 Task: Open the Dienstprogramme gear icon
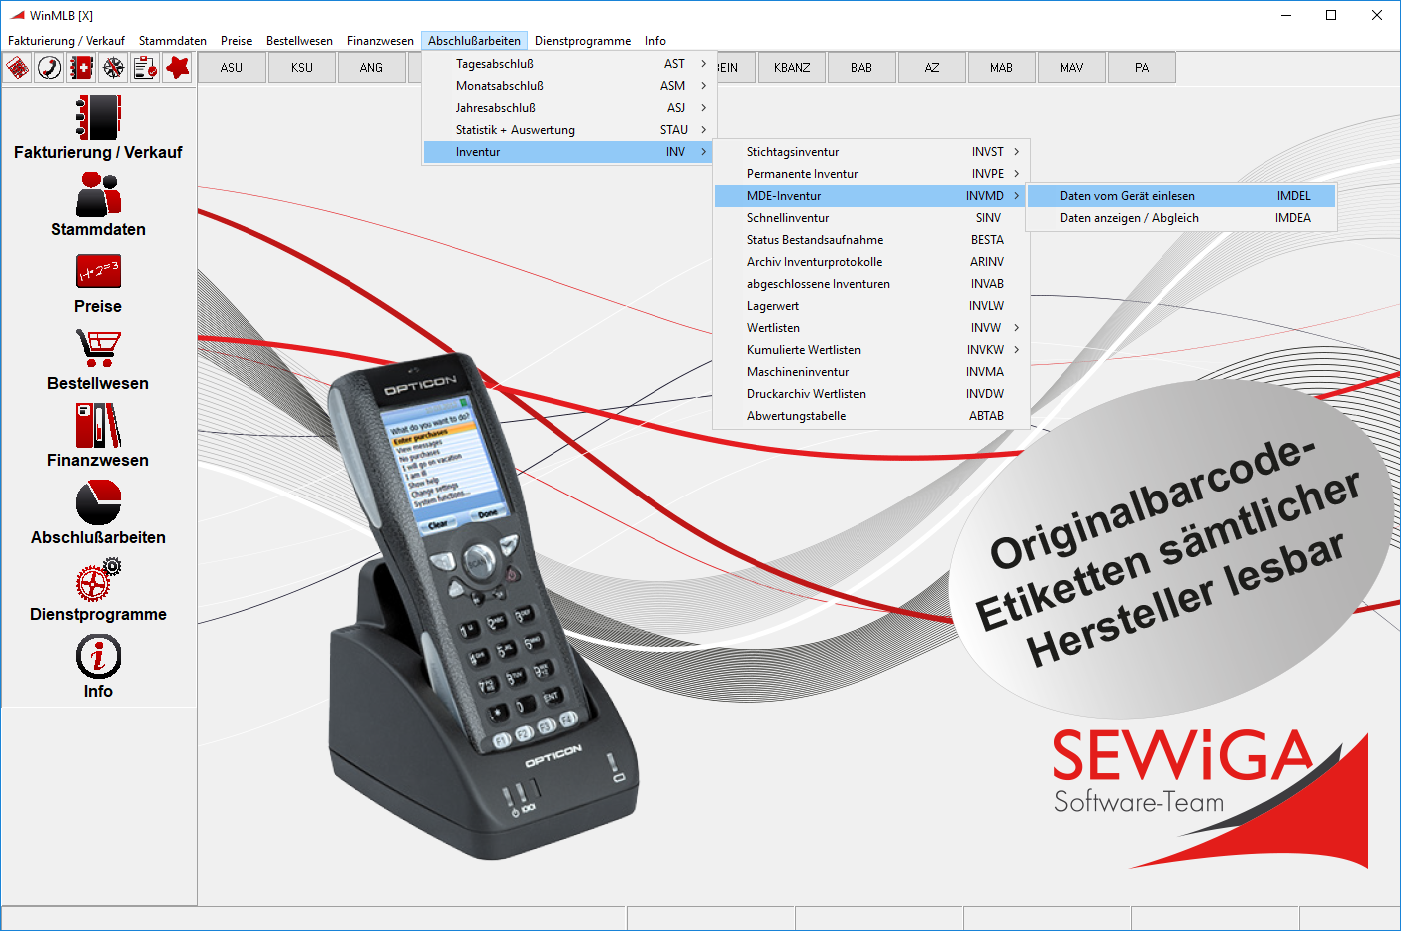(x=98, y=579)
